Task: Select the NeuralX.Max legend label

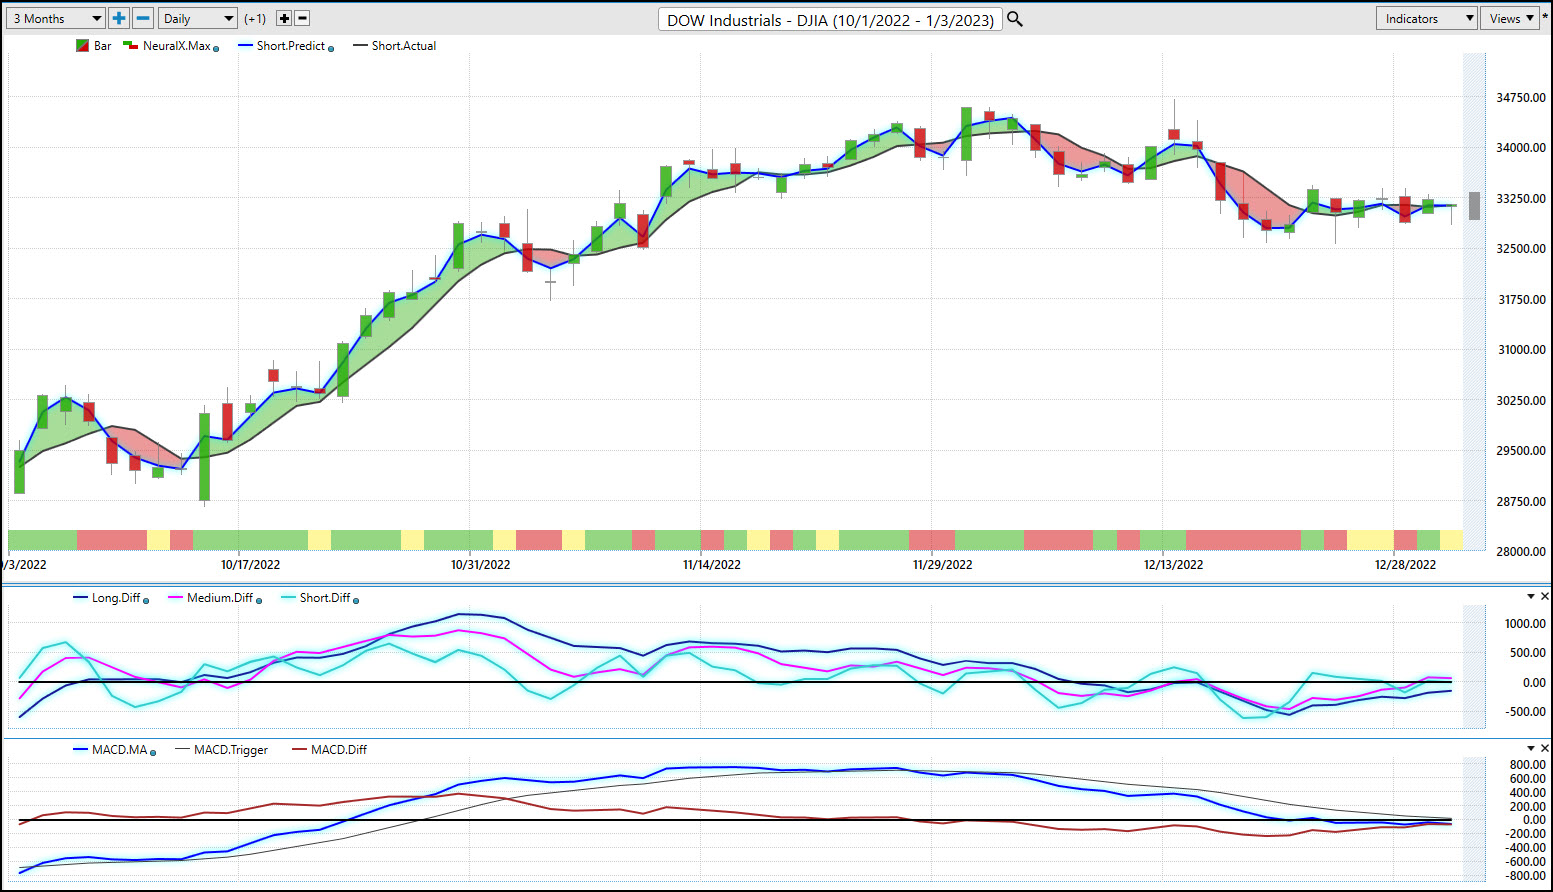Action: [x=177, y=46]
